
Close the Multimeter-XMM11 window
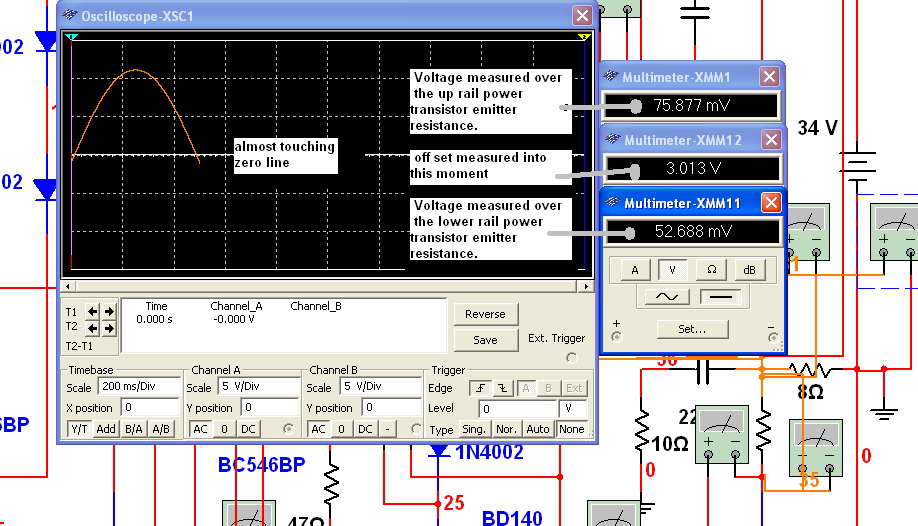771,203
